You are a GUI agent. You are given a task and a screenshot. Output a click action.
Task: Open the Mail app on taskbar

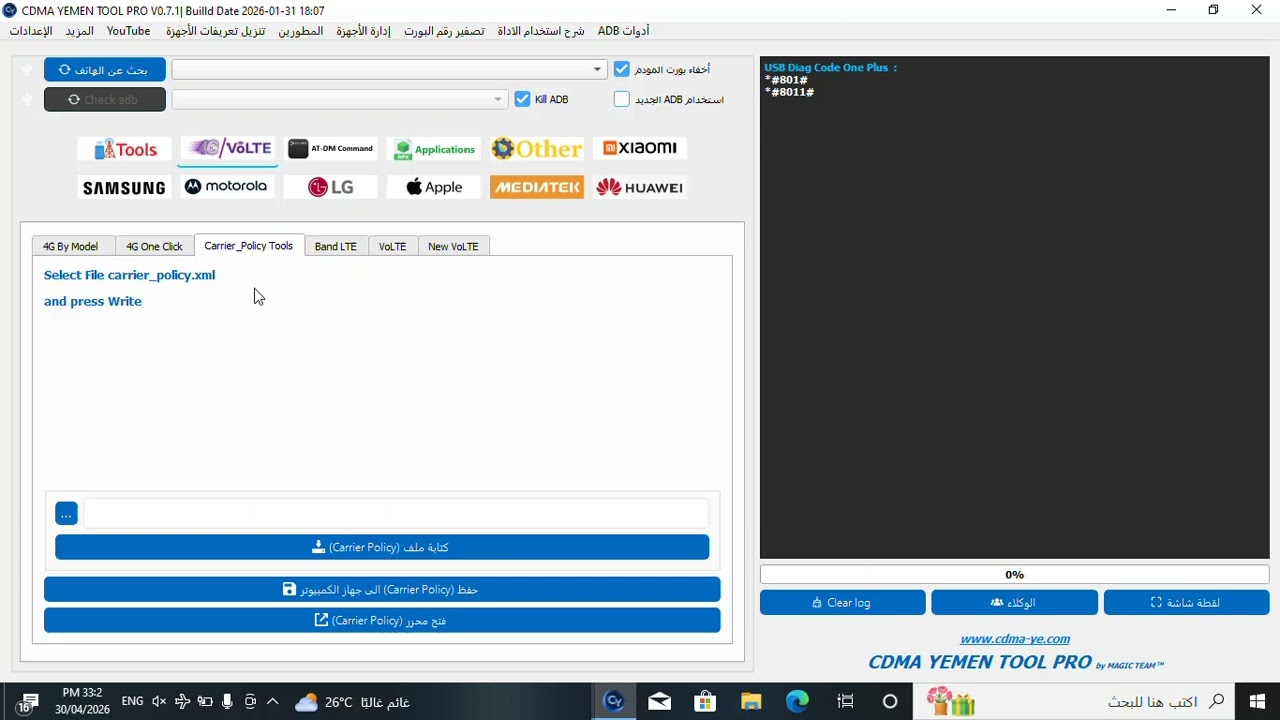pyautogui.click(x=659, y=701)
